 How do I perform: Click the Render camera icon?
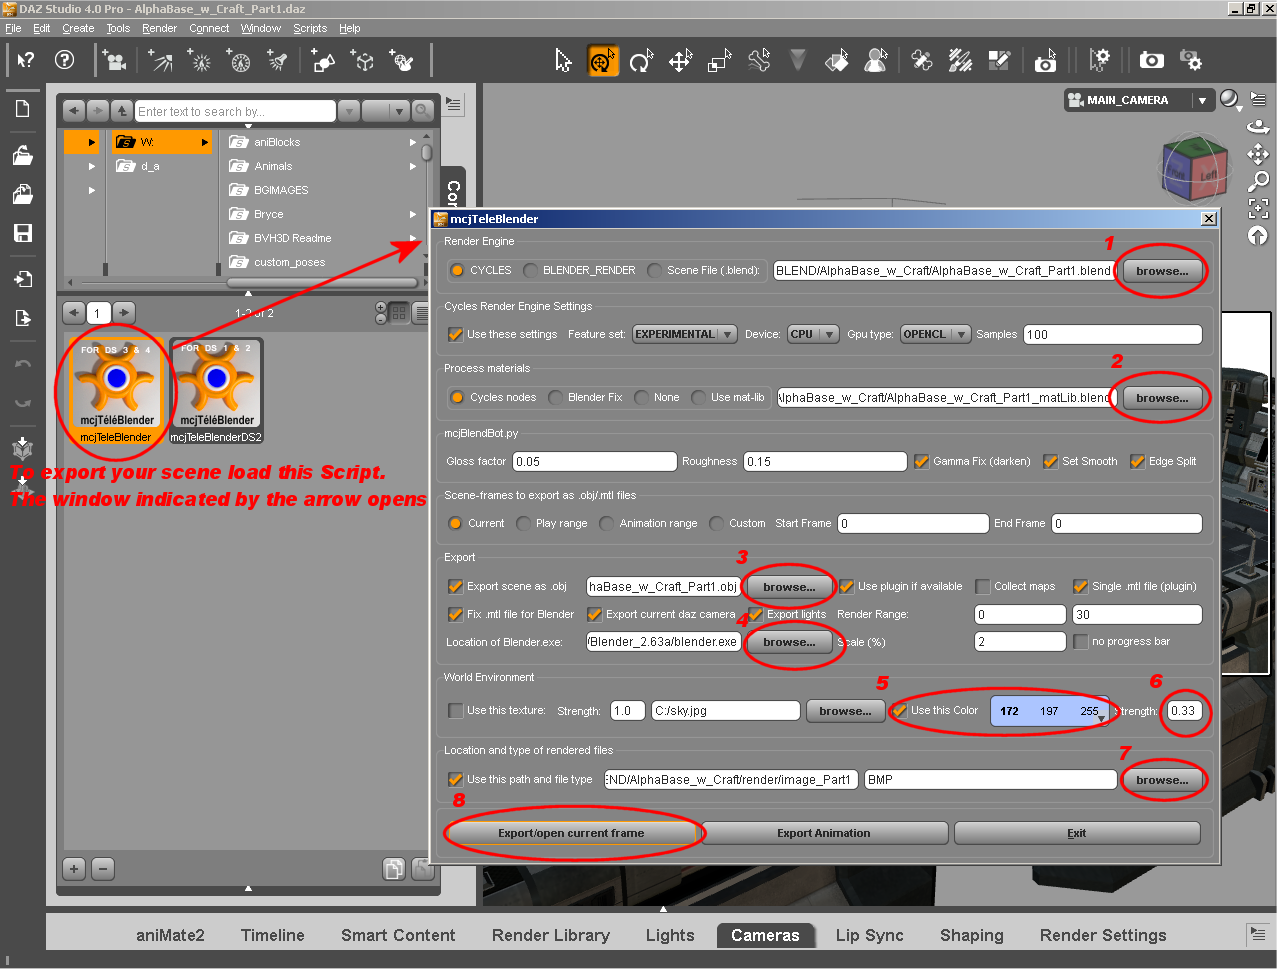click(1151, 61)
